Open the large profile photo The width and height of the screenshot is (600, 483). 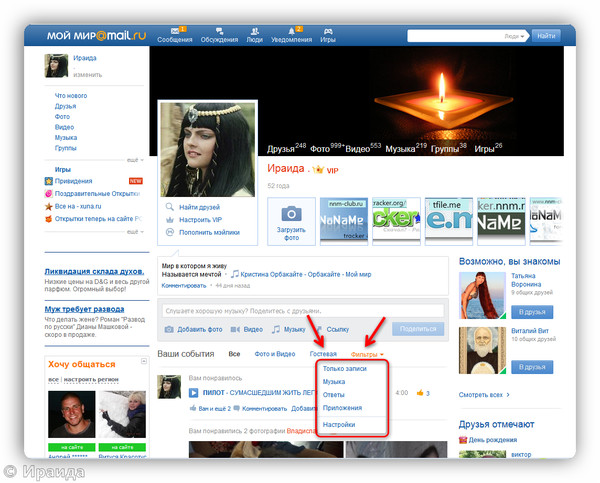207,150
